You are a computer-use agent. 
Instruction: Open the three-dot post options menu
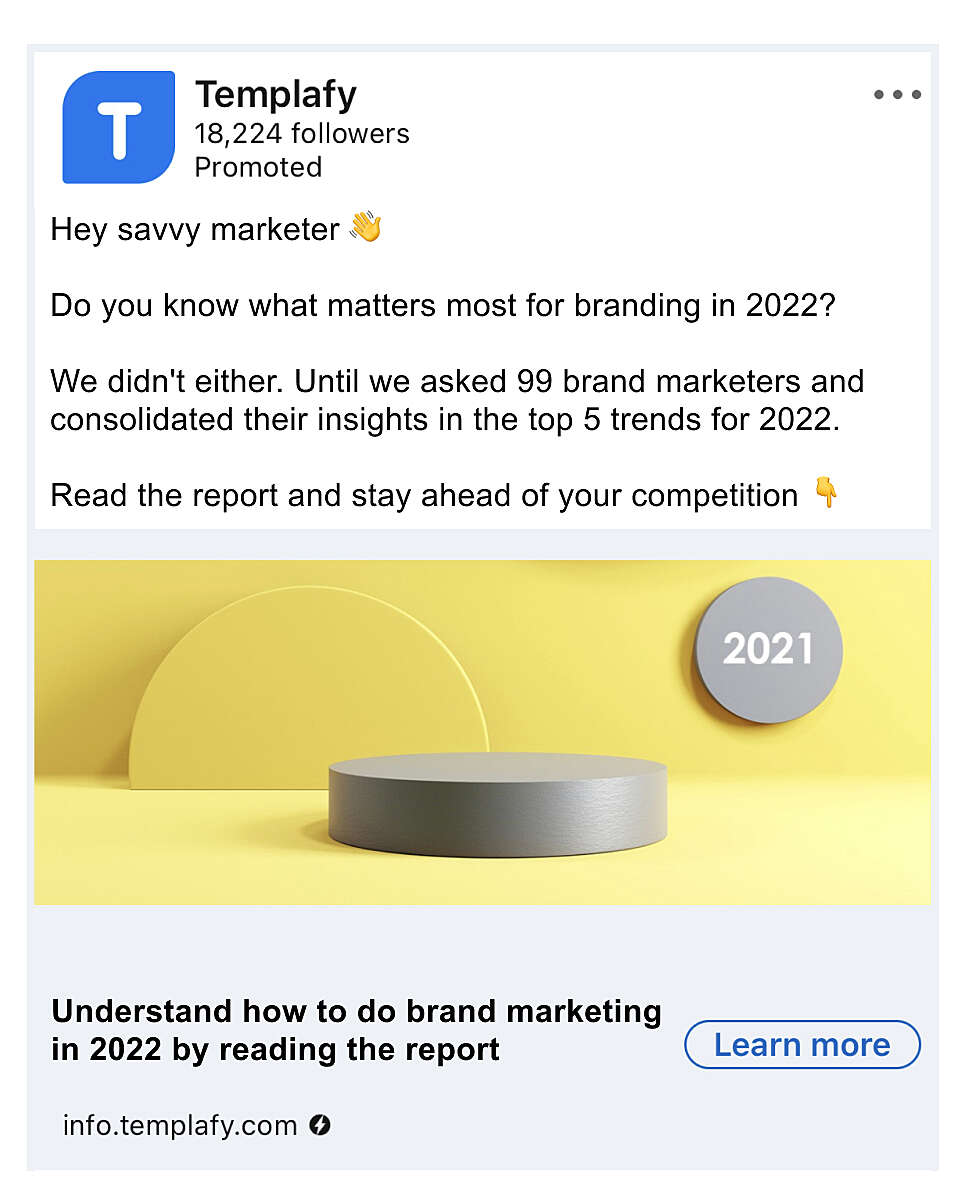coord(897,95)
